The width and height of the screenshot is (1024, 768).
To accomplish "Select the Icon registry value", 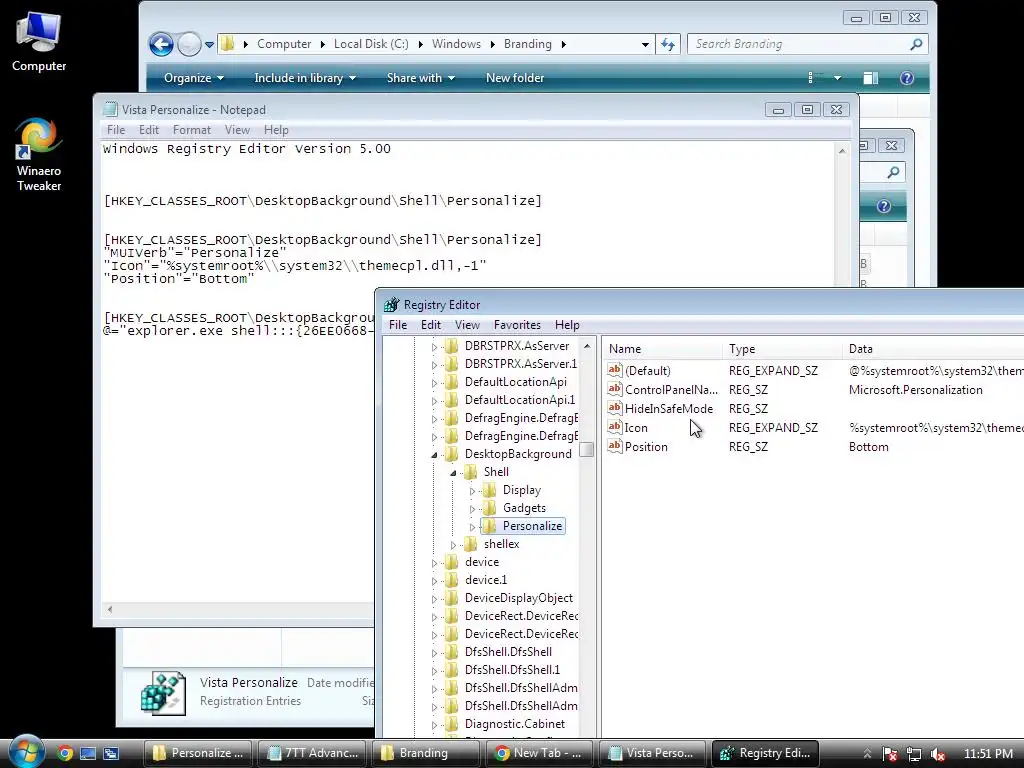I will [x=636, y=428].
